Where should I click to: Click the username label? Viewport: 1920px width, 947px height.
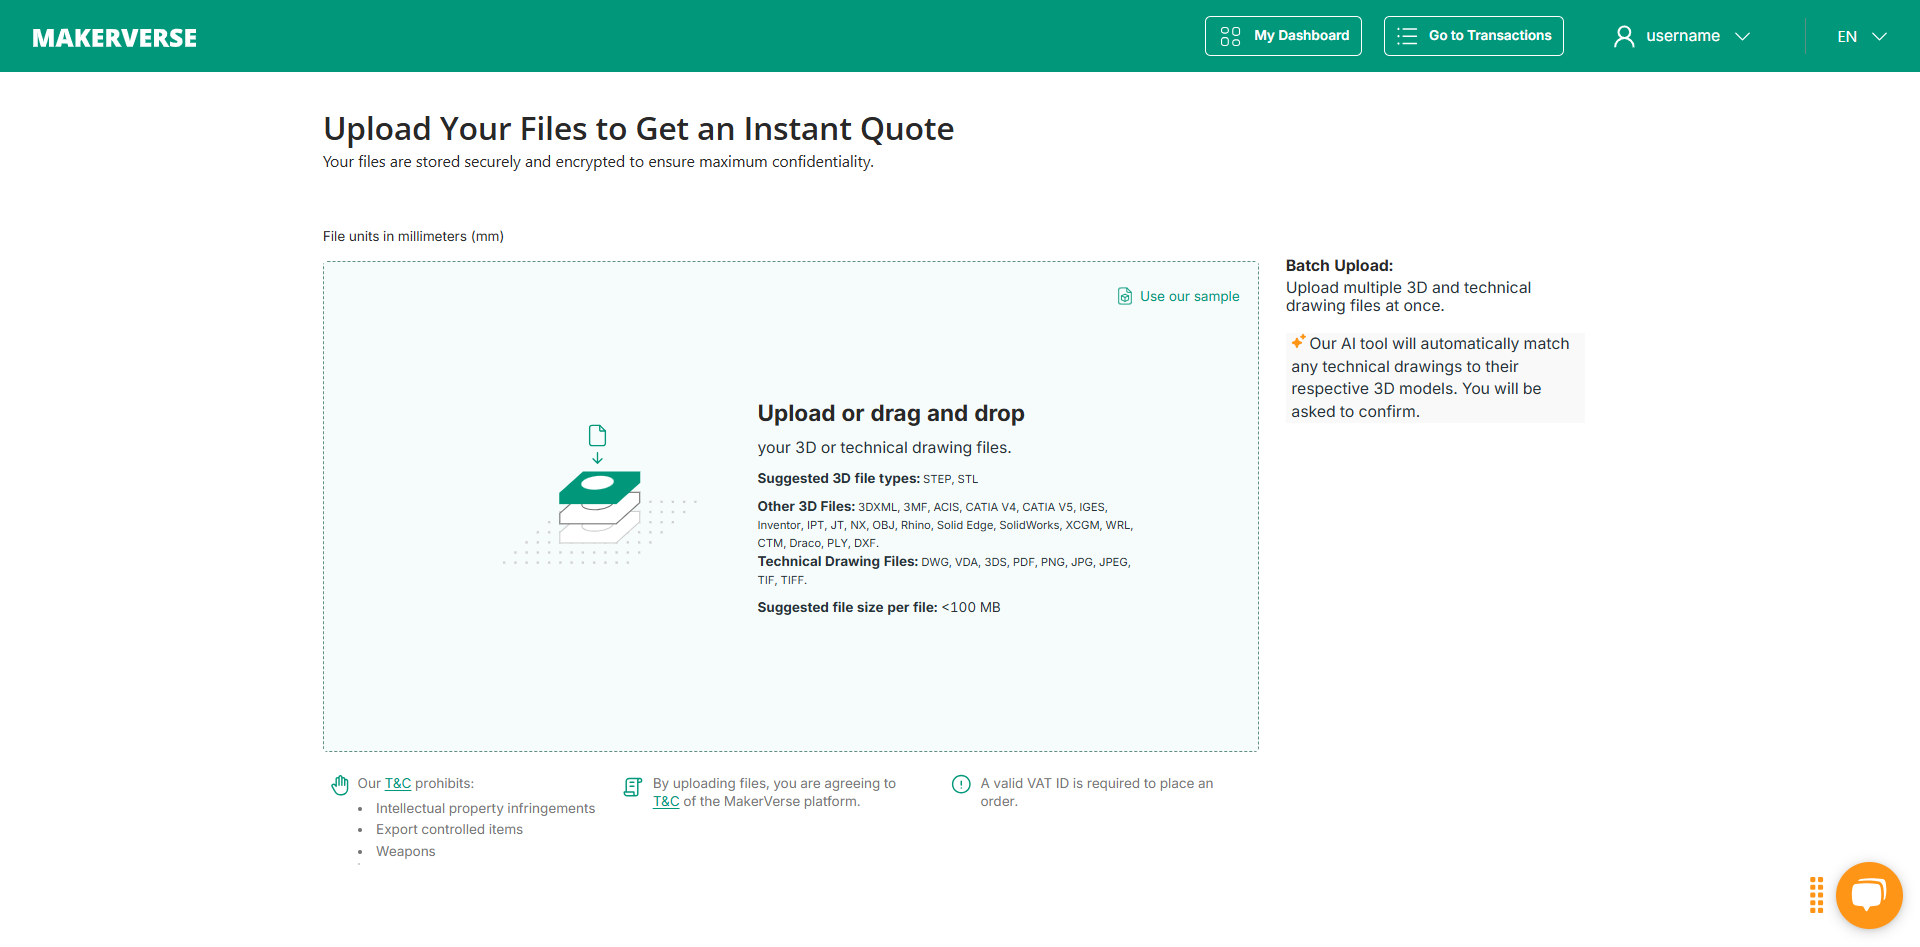pos(1683,36)
